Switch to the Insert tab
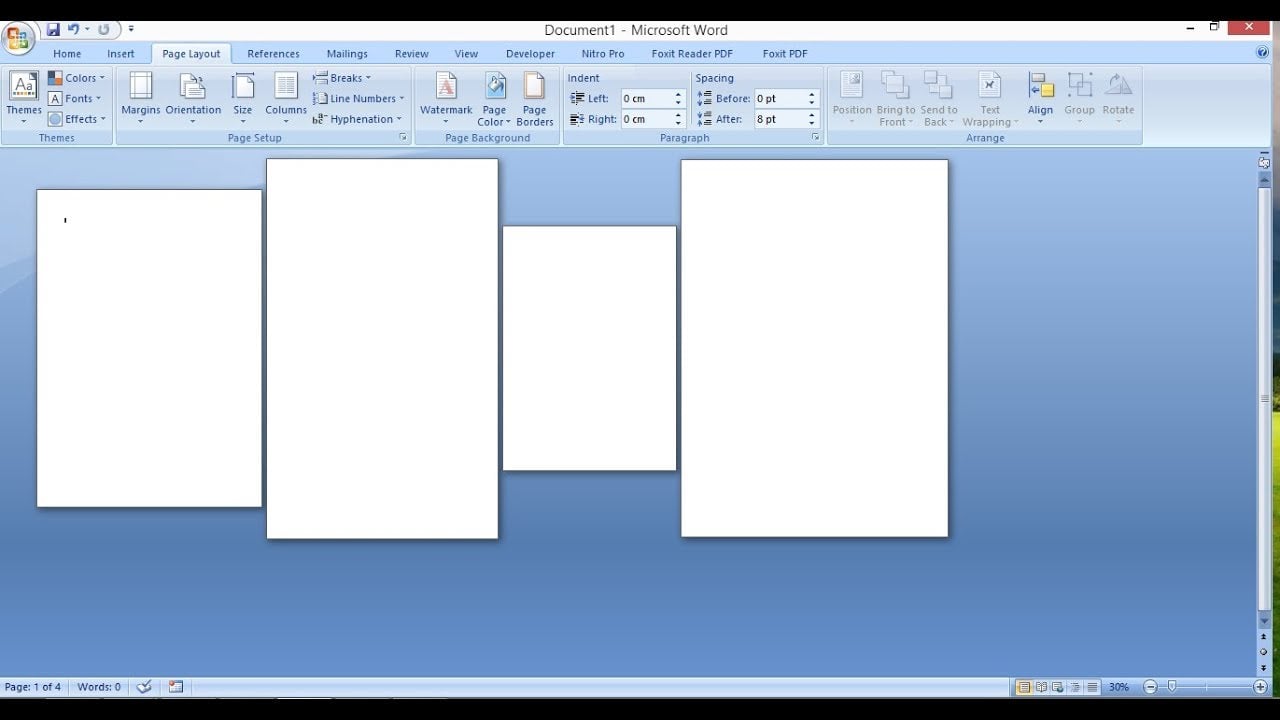The width and height of the screenshot is (1280, 720). pyautogui.click(x=121, y=54)
